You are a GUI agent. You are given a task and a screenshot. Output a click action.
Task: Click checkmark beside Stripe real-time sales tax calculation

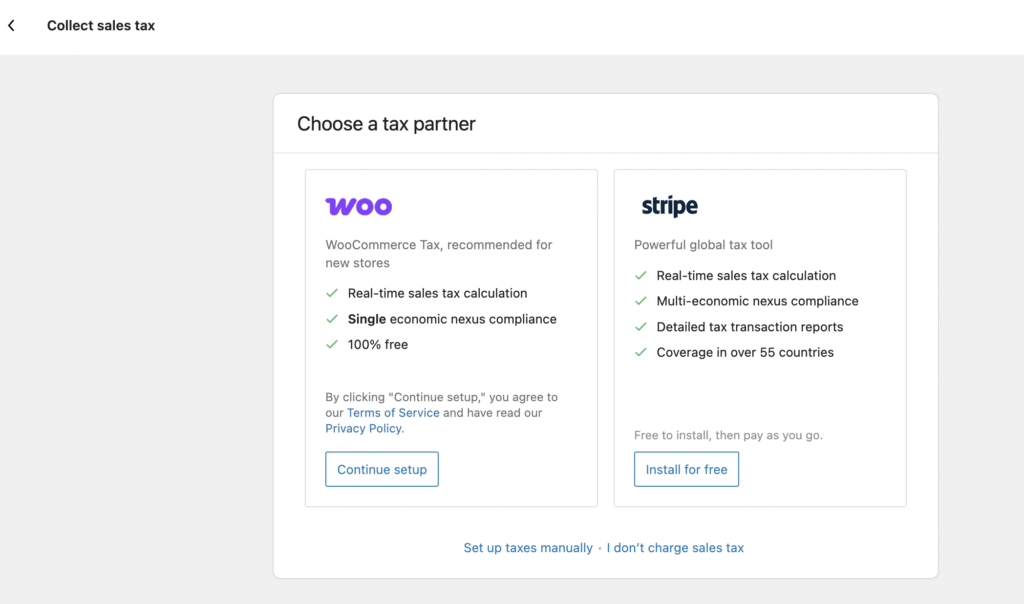coord(641,276)
